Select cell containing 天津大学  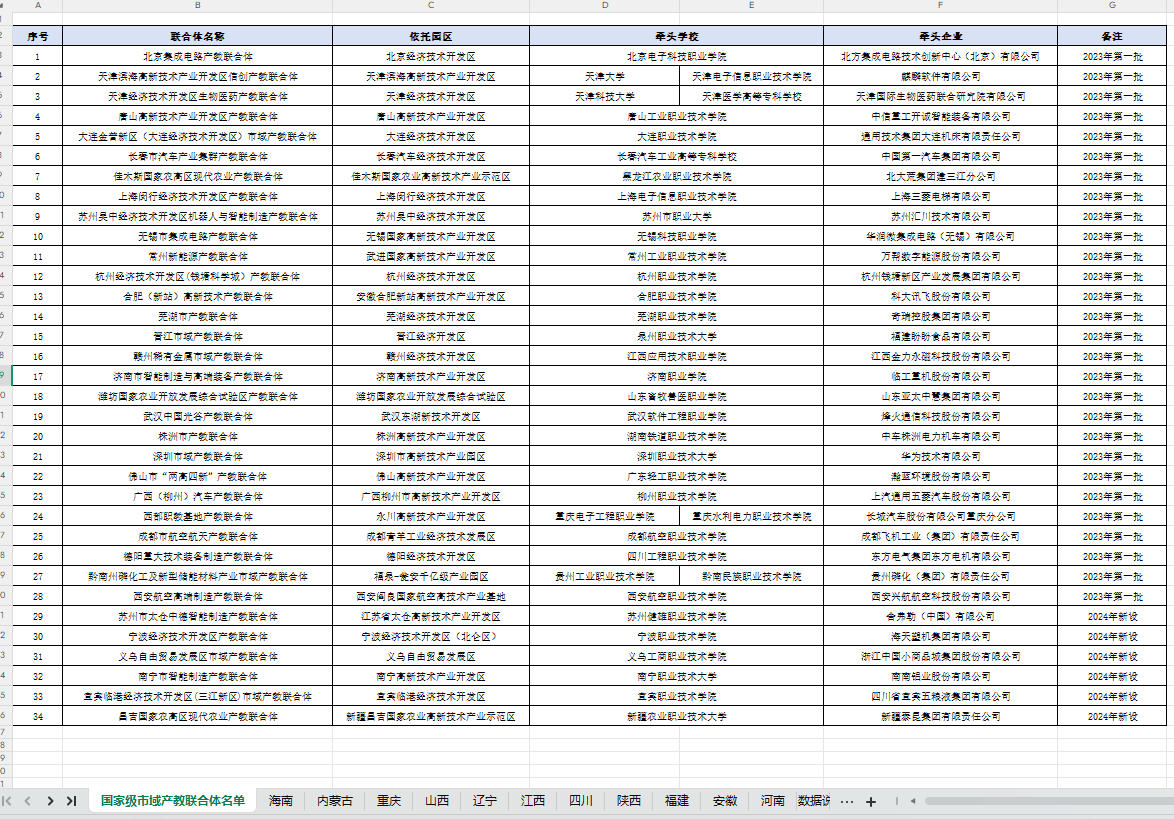[605, 76]
